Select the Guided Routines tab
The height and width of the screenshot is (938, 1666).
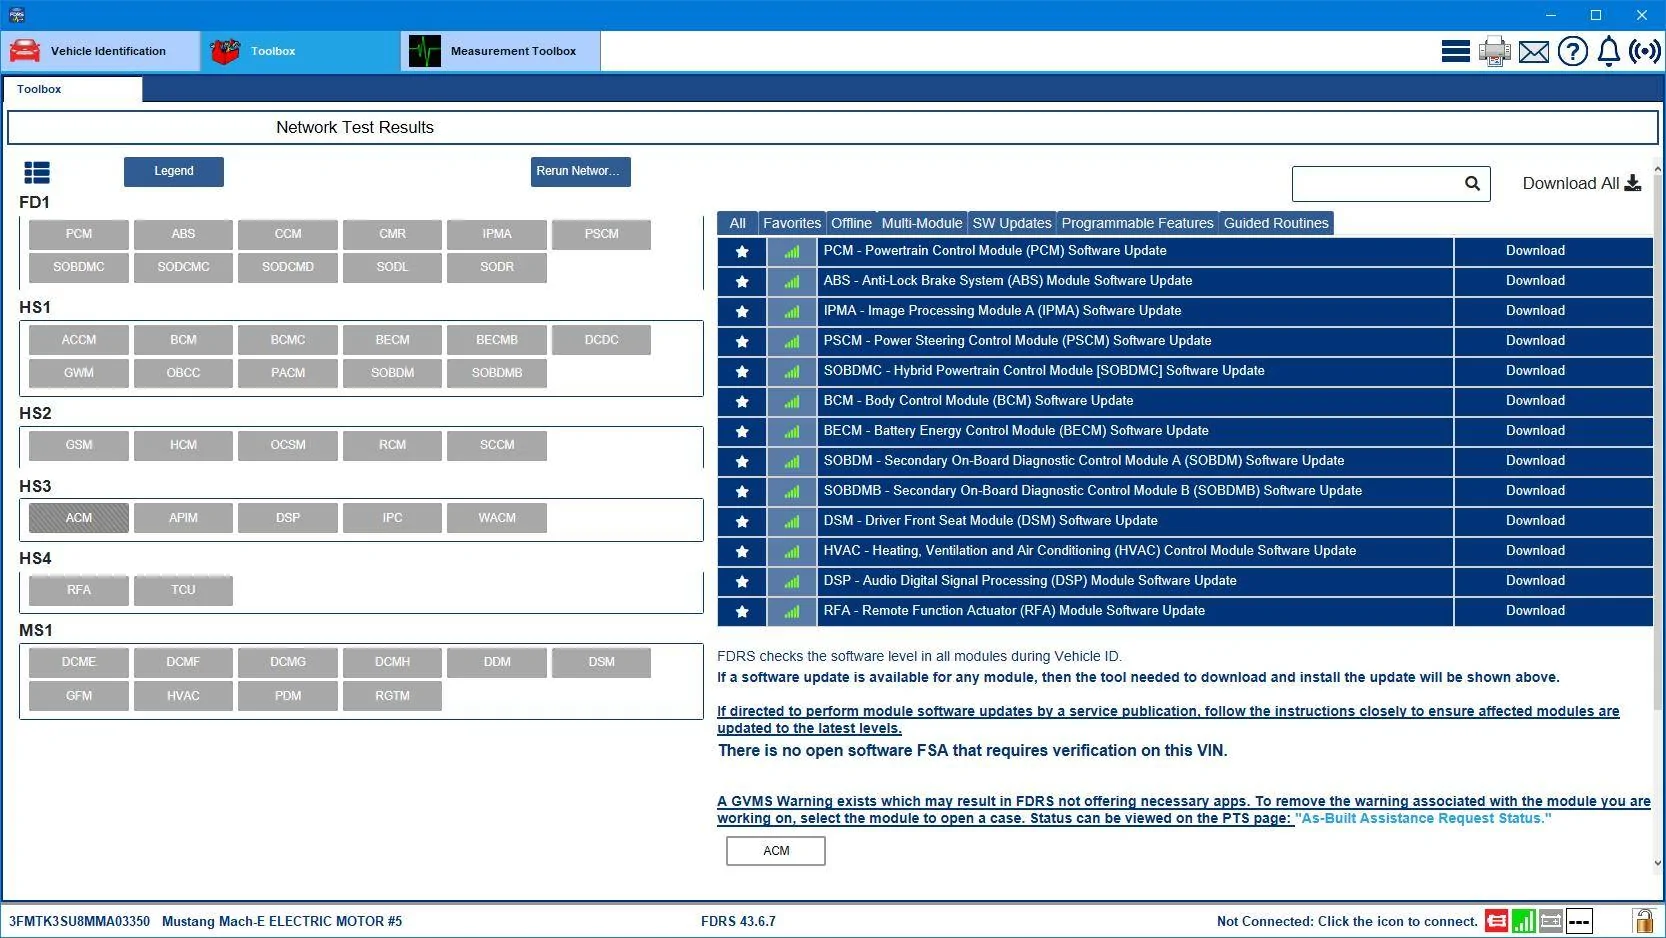tap(1276, 223)
